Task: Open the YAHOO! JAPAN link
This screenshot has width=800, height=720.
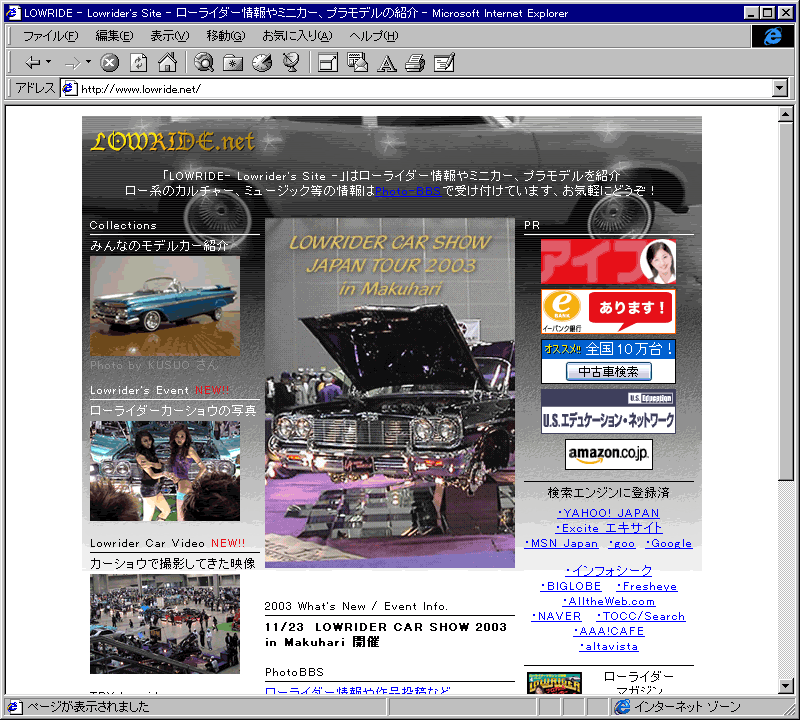Action: coord(608,513)
